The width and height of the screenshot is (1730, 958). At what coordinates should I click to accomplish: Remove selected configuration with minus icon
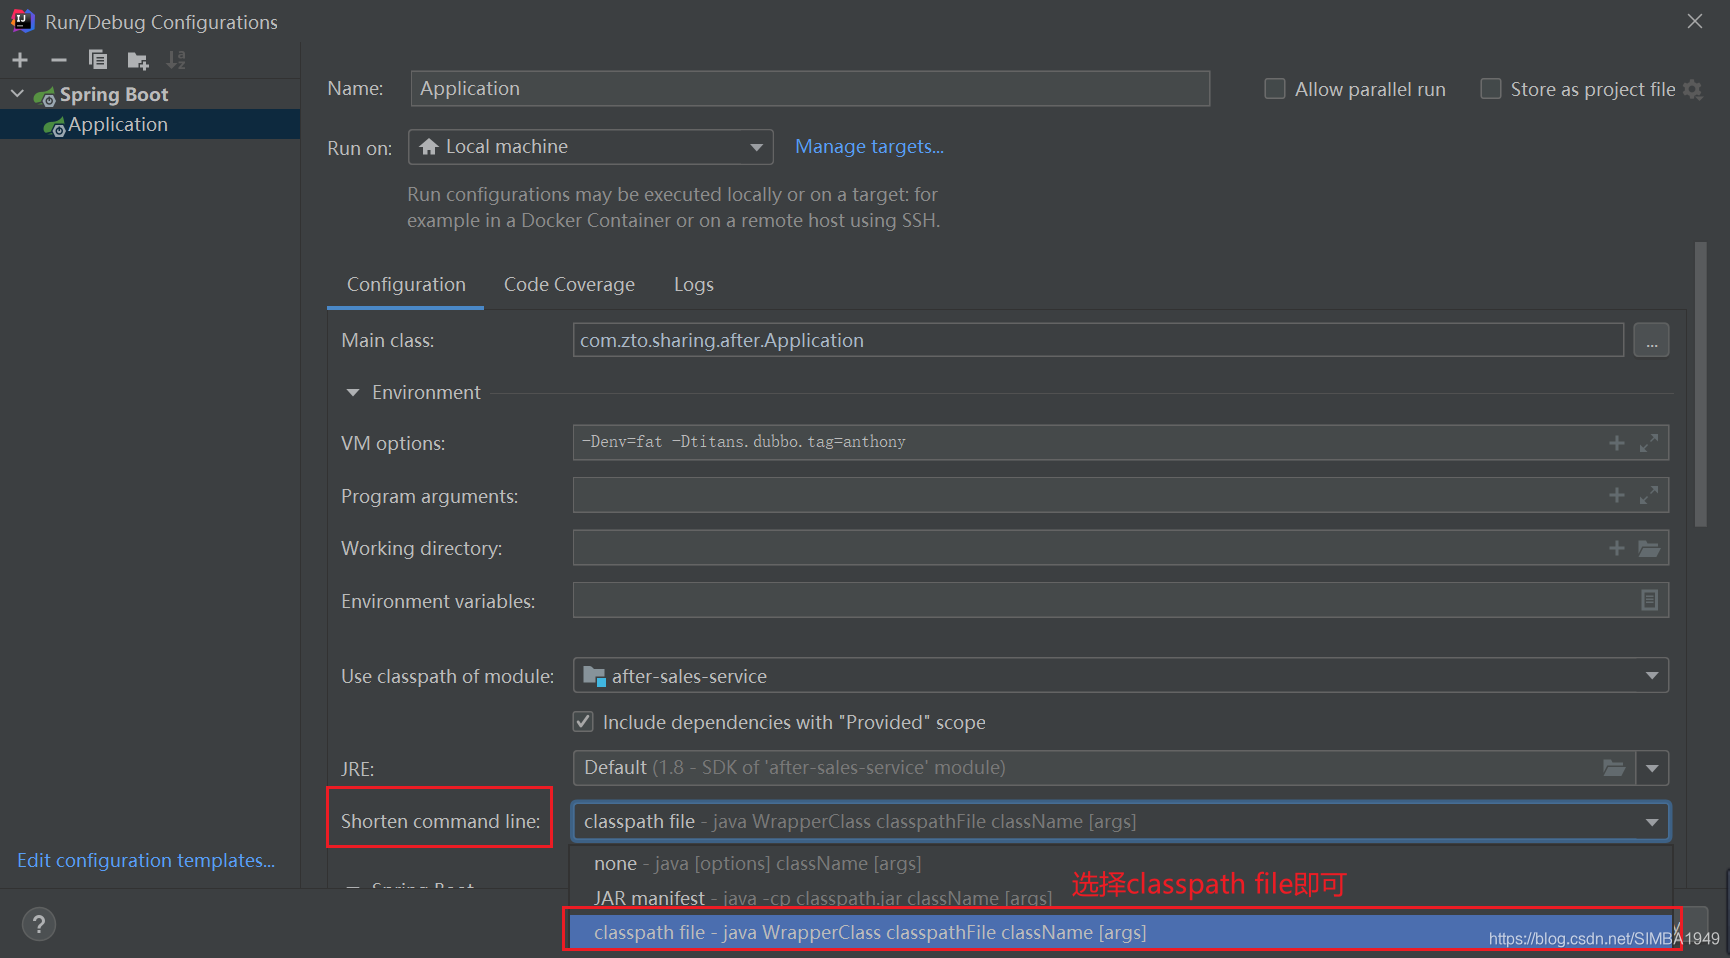click(59, 60)
